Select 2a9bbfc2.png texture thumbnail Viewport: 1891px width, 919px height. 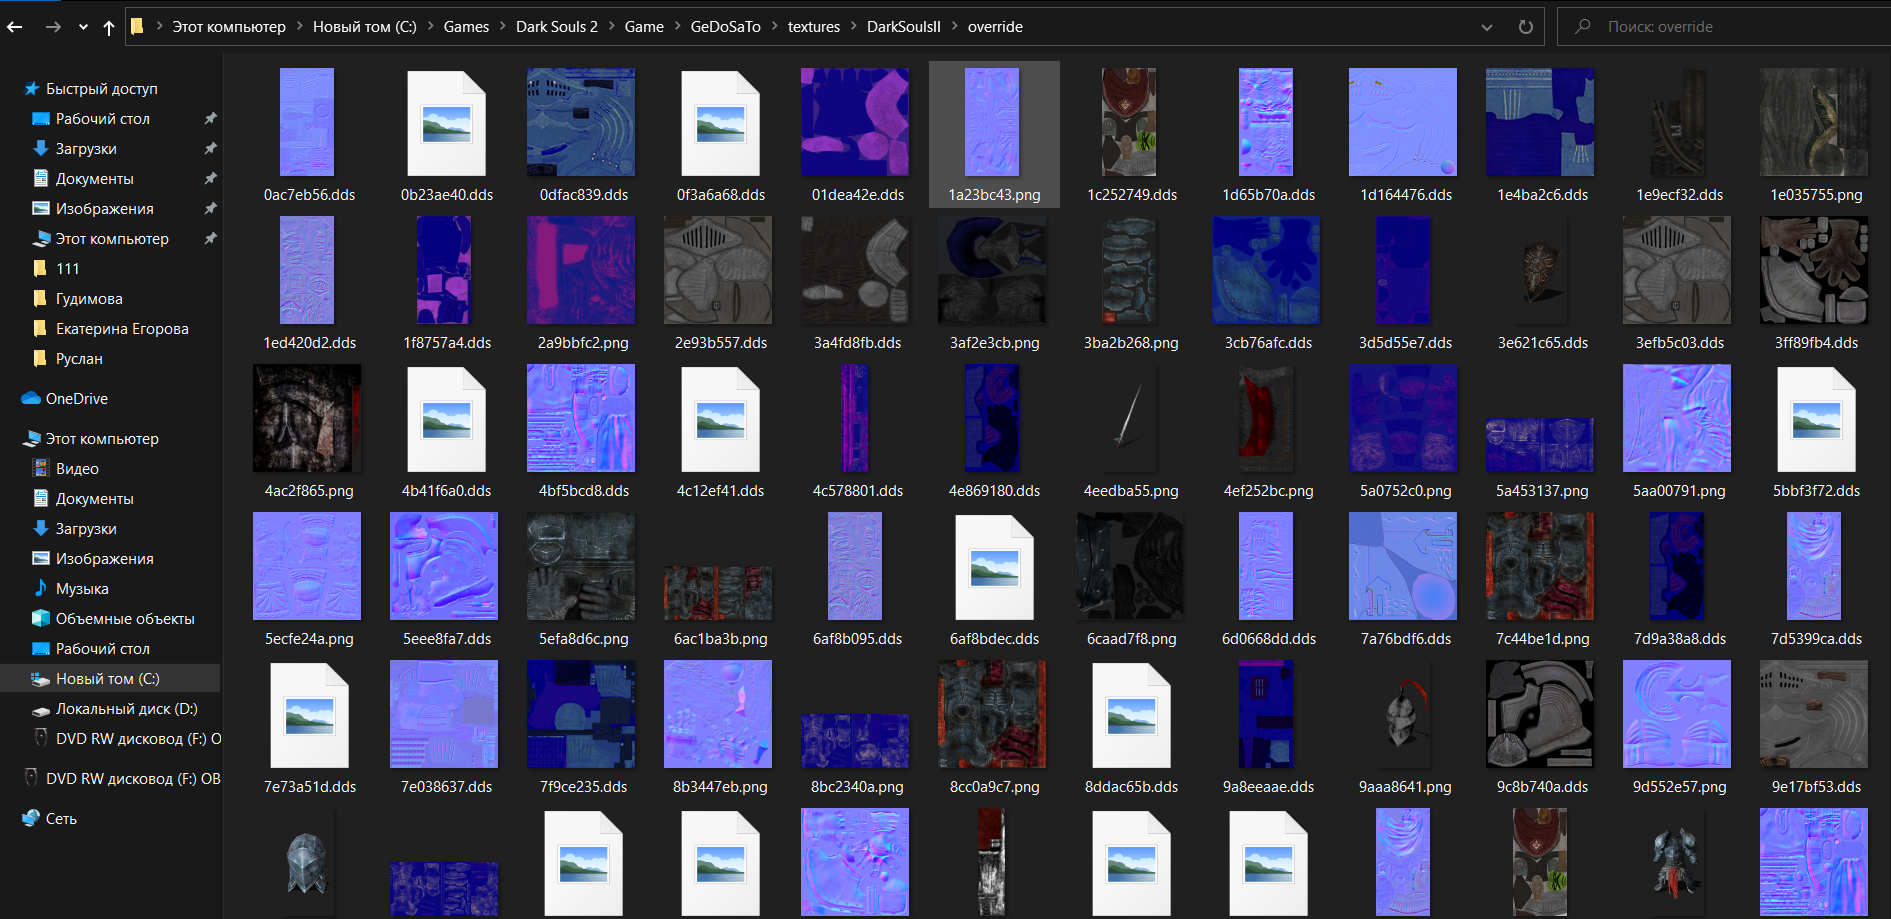tap(581, 270)
